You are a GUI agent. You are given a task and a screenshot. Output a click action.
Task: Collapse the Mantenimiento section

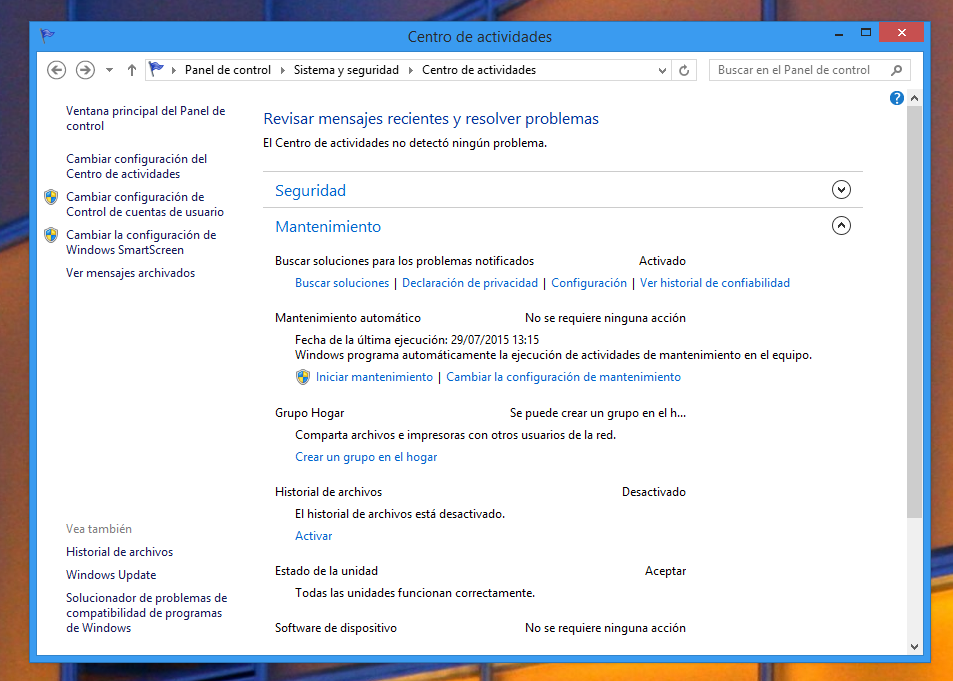[841, 226]
